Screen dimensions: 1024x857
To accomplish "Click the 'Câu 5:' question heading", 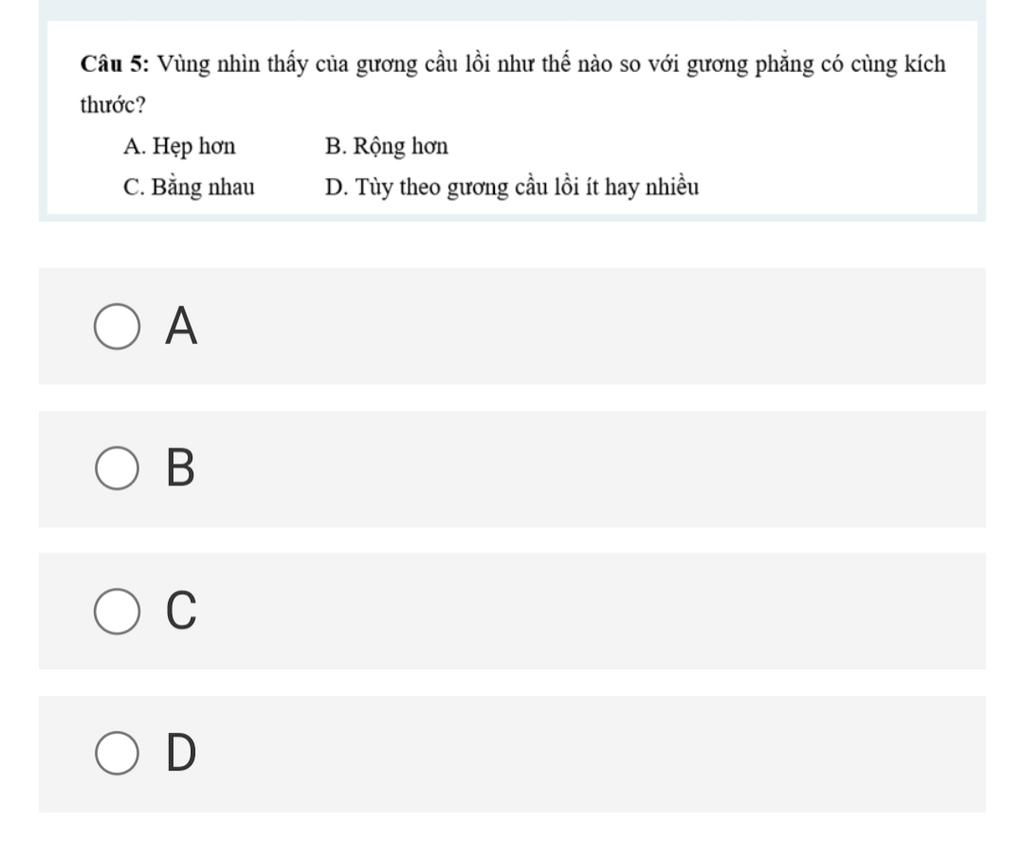I will (x=115, y=64).
